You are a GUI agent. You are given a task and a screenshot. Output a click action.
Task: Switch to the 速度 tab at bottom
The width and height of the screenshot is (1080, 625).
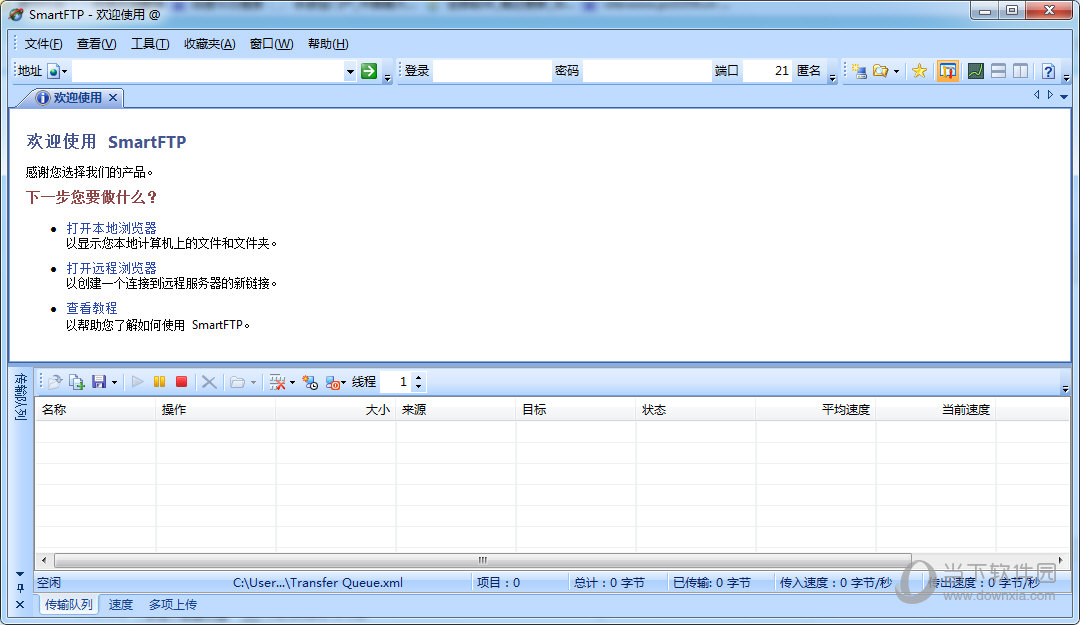coord(121,604)
